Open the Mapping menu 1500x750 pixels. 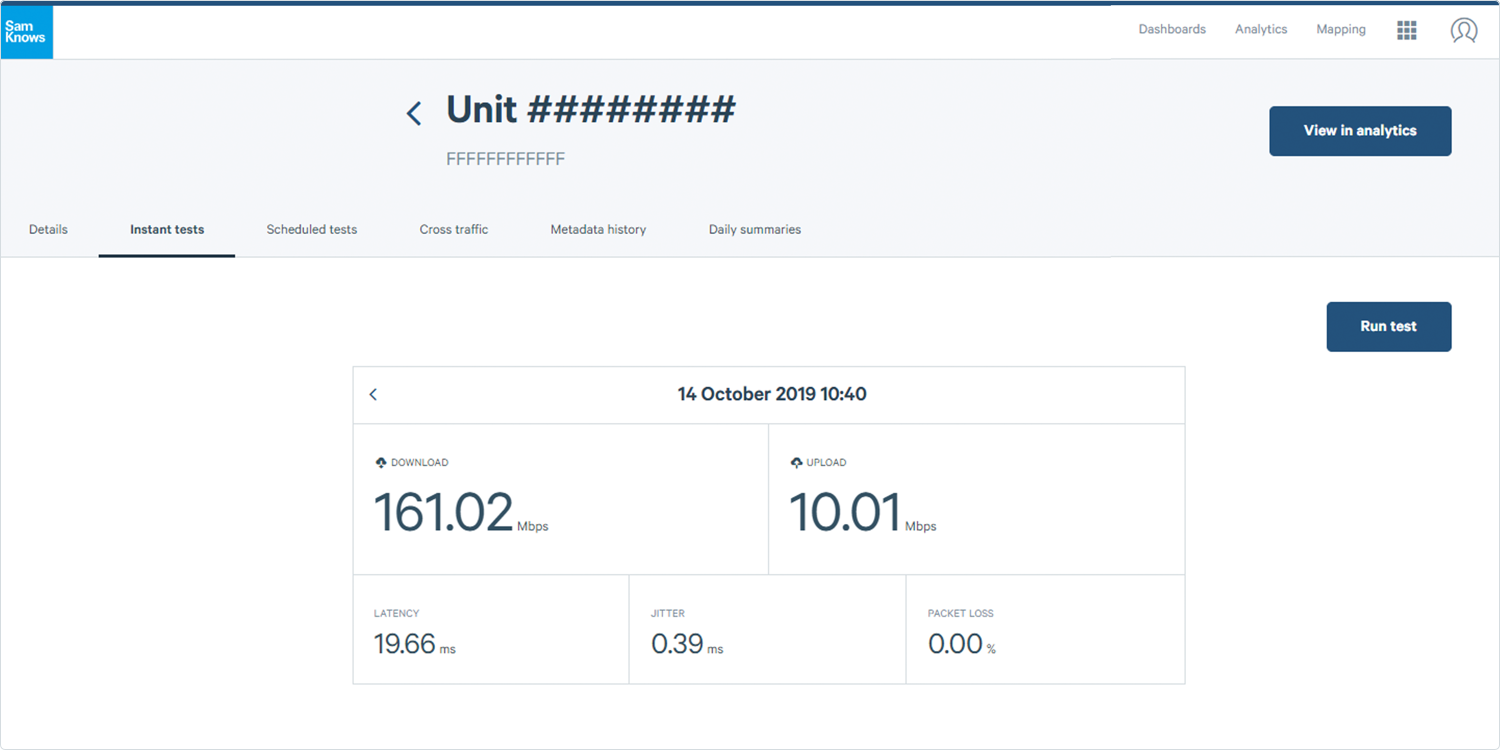tap(1341, 30)
